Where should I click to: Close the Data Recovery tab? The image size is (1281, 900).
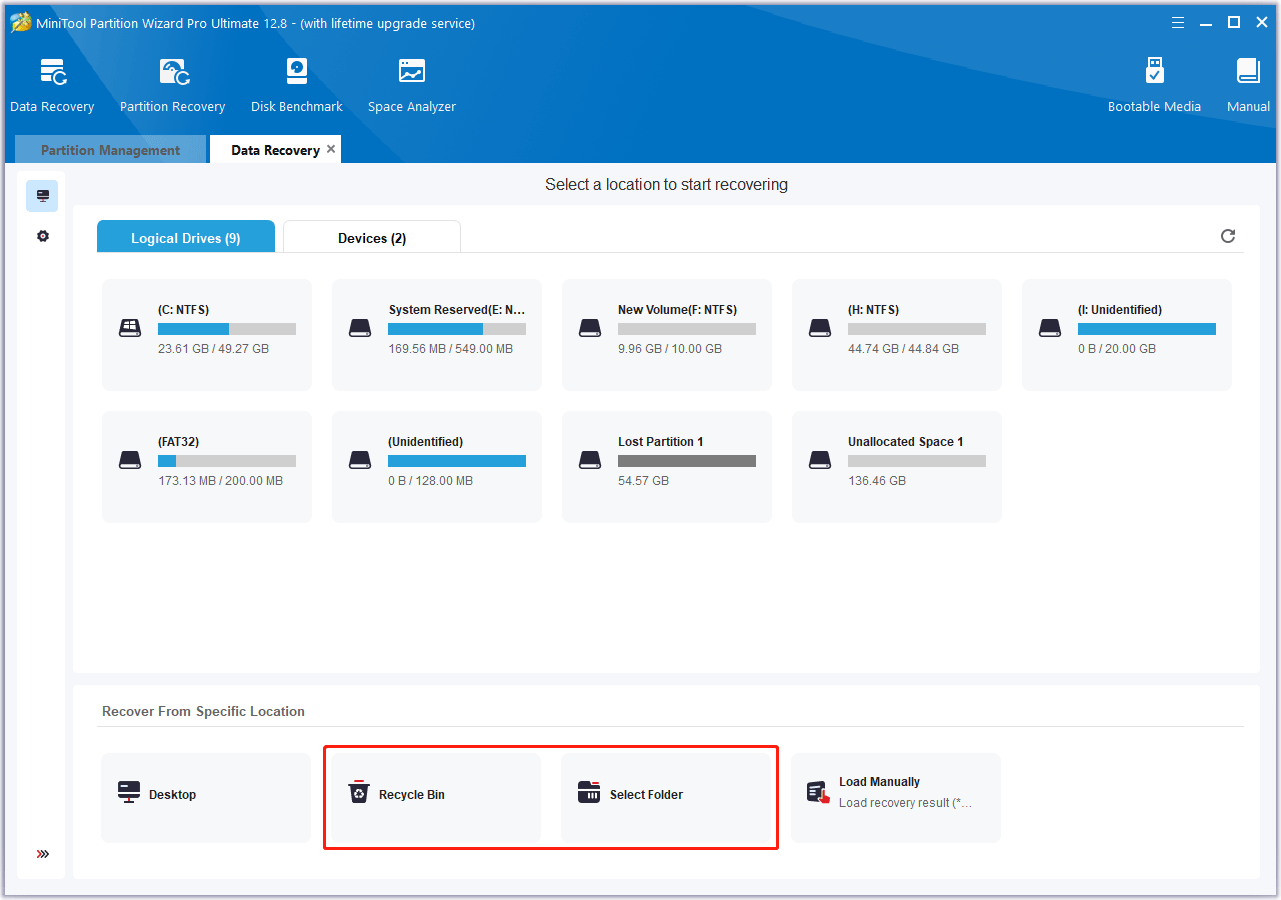331,148
